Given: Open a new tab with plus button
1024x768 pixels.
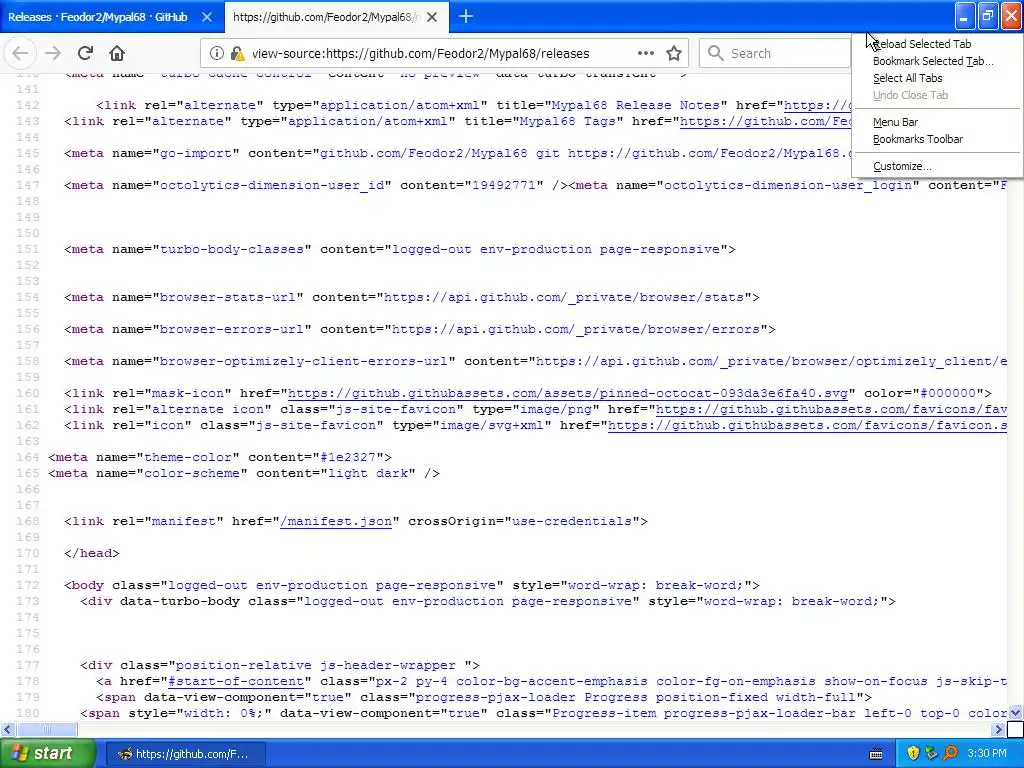Looking at the screenshot, I should (466, 17).
